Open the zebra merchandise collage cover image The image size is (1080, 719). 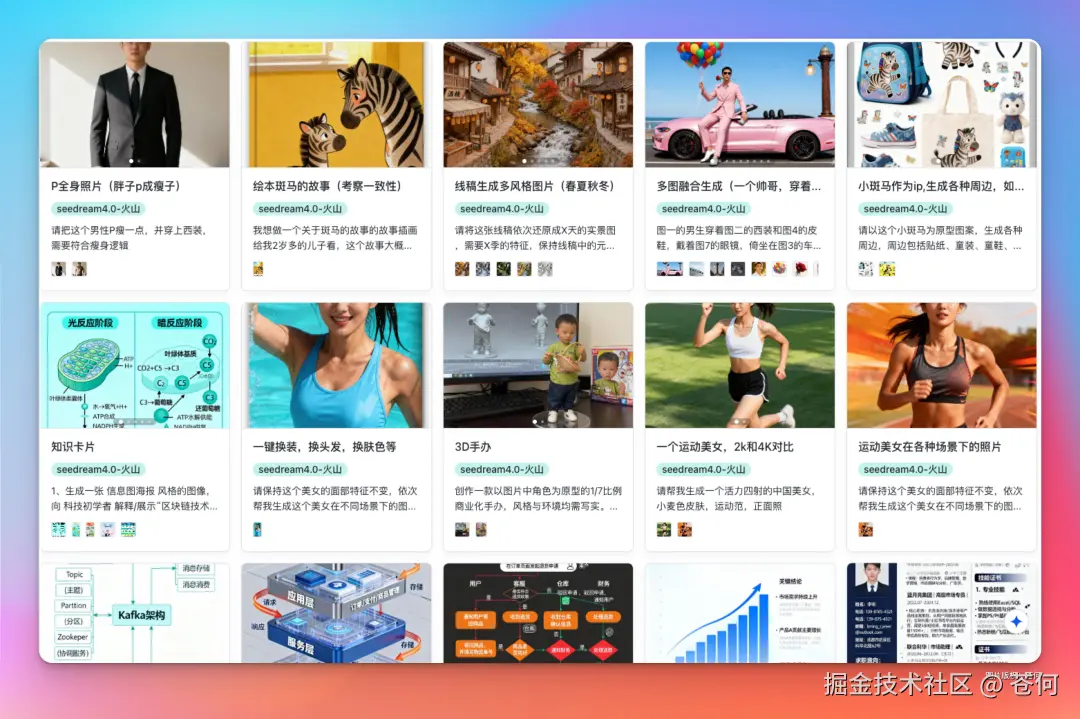point(942,105)
